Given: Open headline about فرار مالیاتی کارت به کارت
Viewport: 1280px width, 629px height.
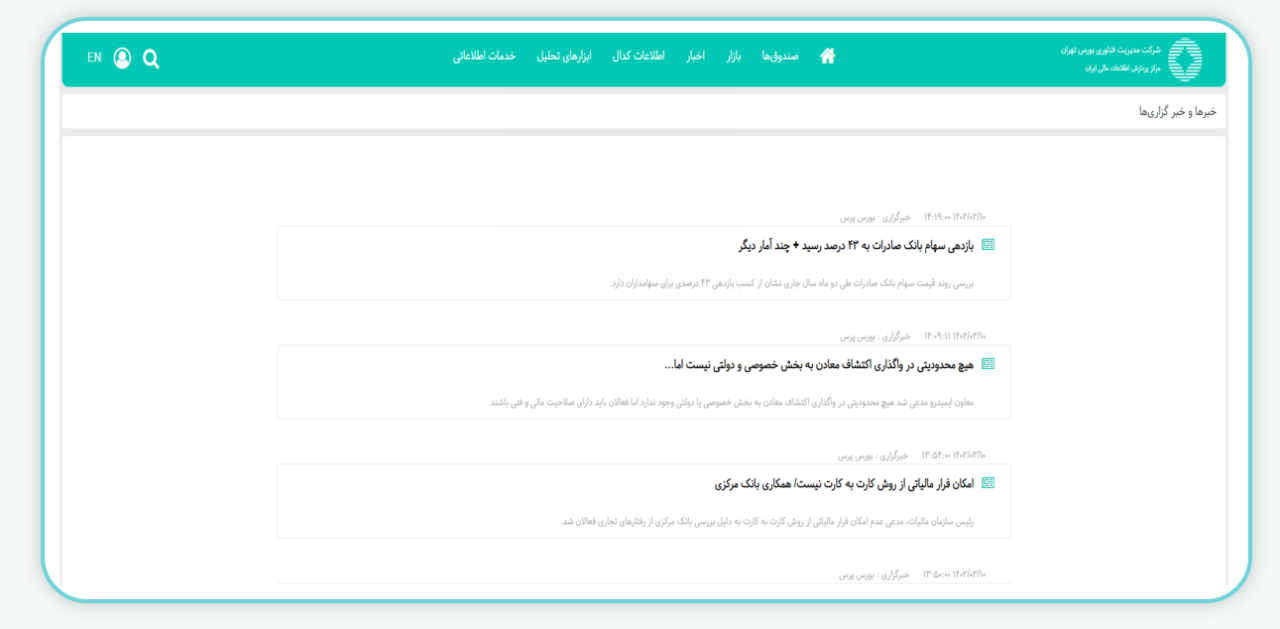Looking at the screenshot, I should point(844,484).
